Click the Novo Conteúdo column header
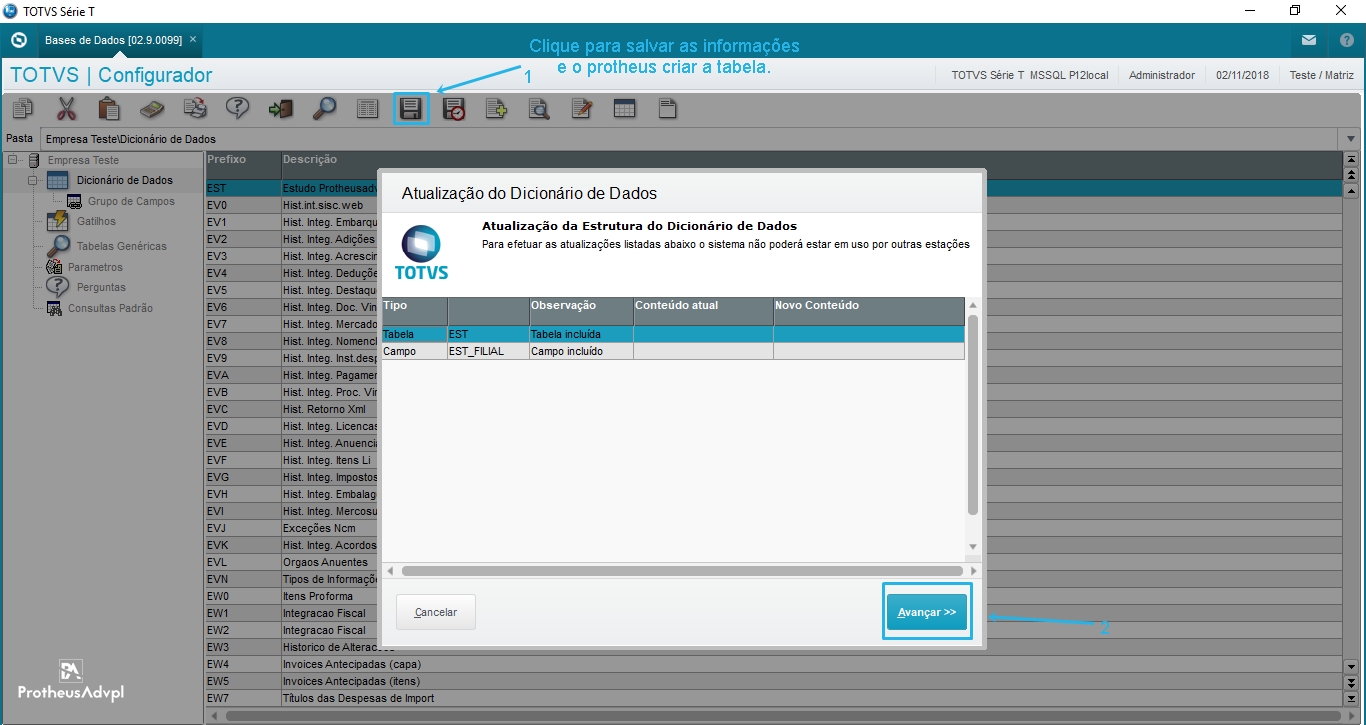Screen dimensions: 1366x725 869,311
